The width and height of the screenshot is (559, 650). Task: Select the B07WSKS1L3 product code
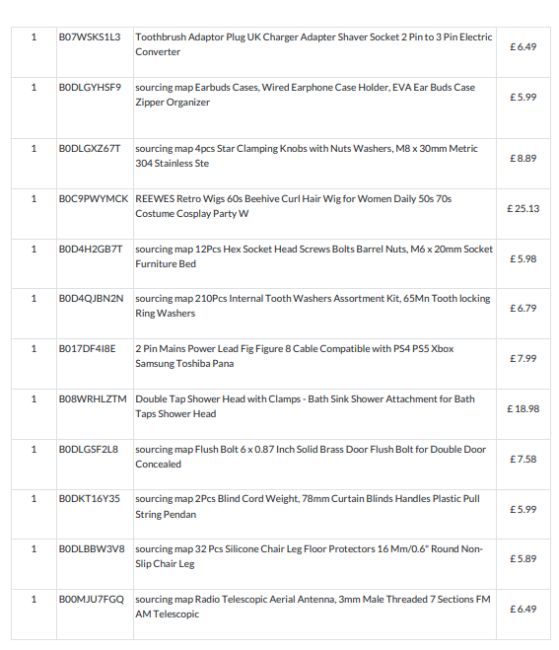pos(90,37)
